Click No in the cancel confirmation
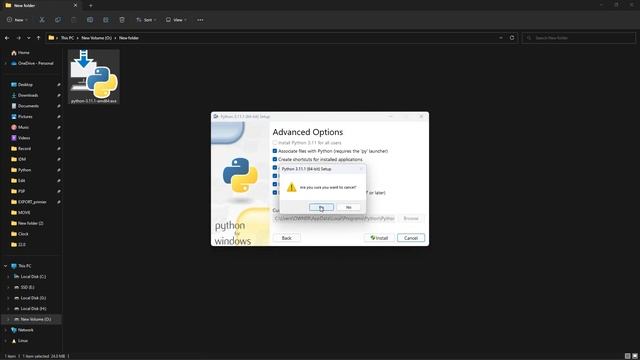 [x=349, y=207]
